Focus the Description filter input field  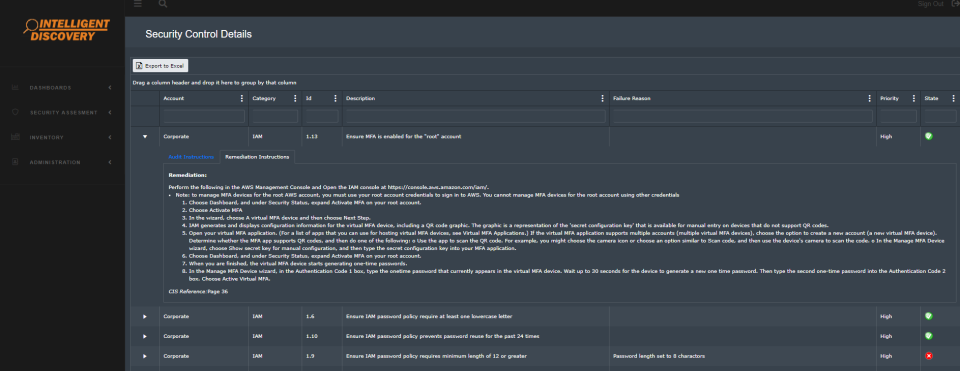pyautogui.click(x=476, y=116)
